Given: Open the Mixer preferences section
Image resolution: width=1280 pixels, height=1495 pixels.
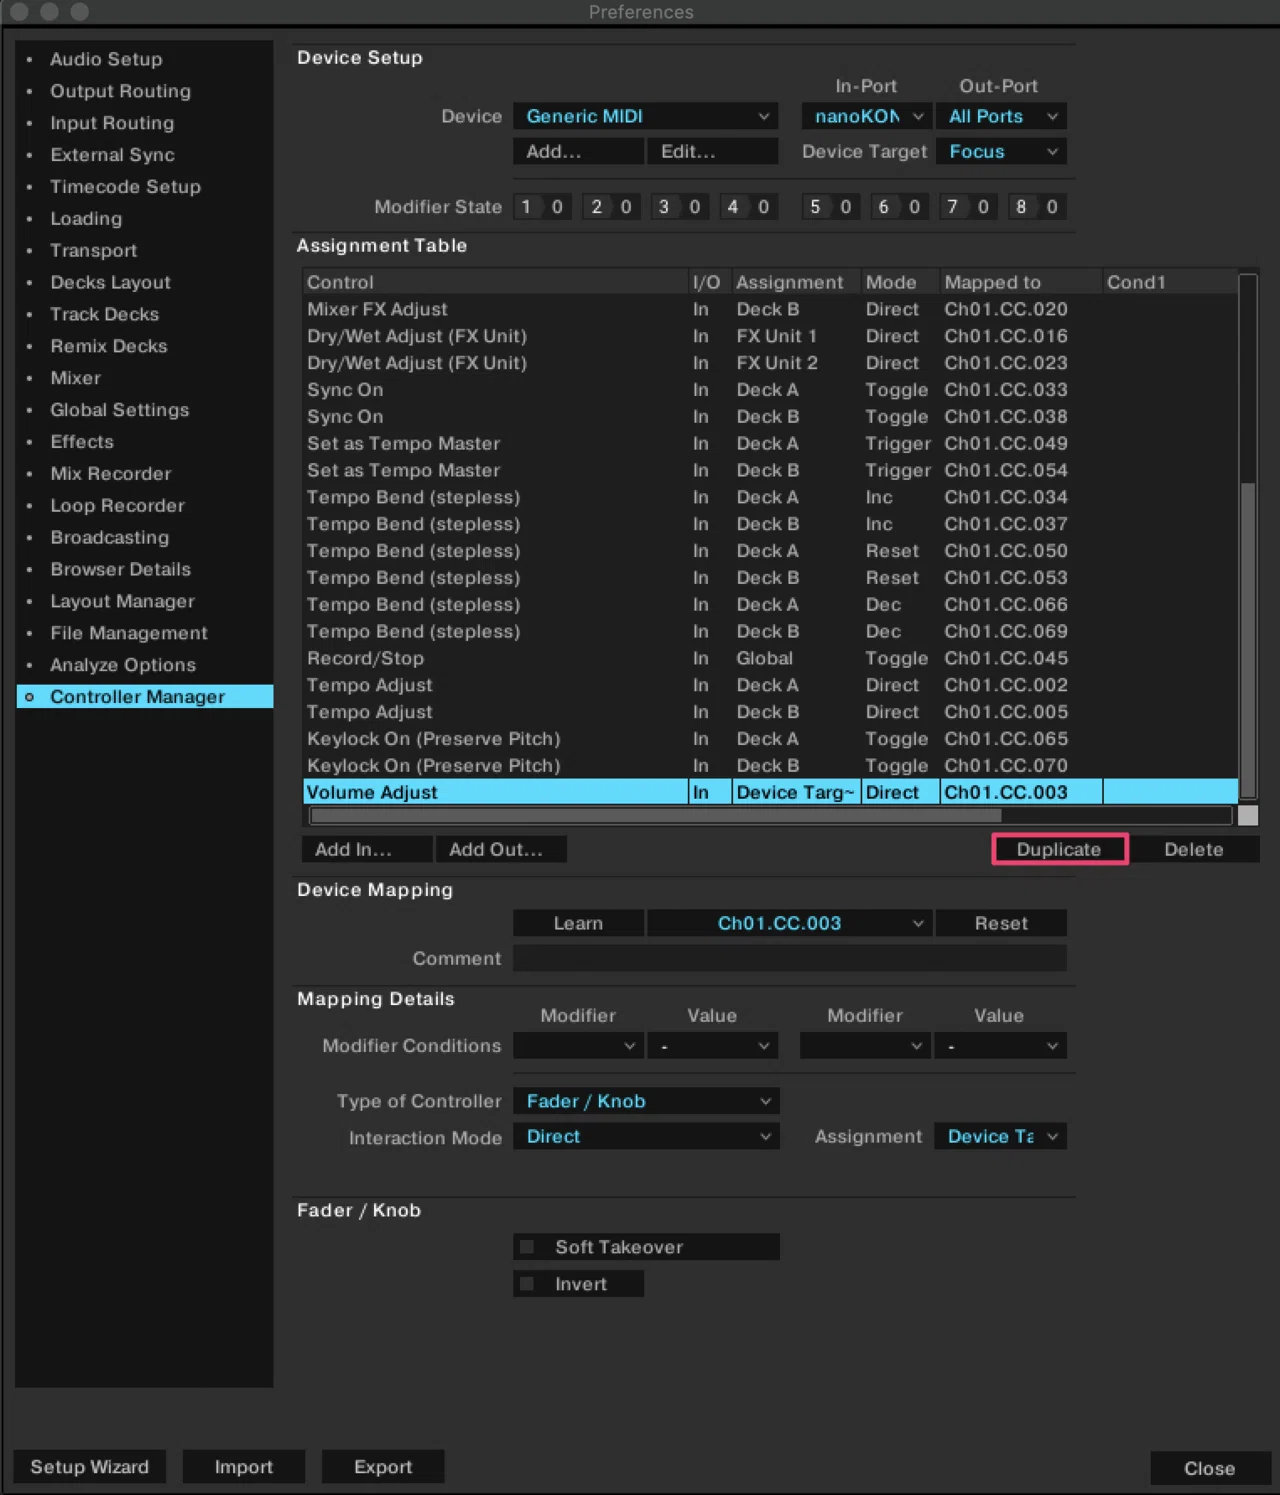Looking at the screenshot, I should point(75,378).
